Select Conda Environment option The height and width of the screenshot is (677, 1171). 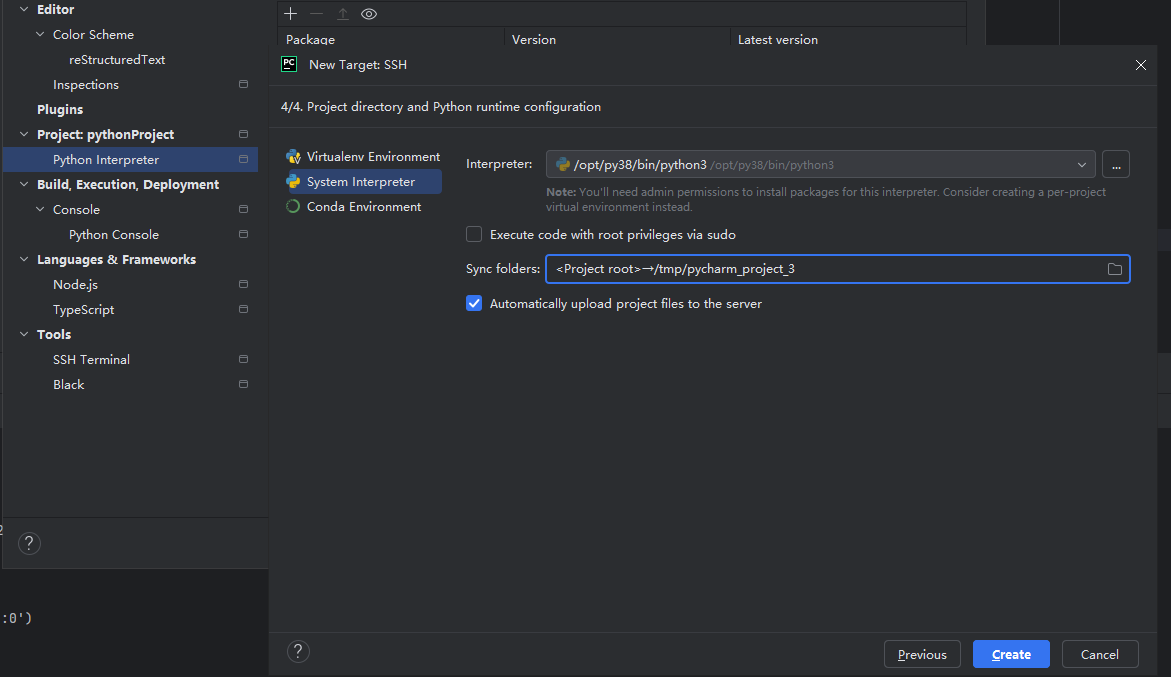coord(364,207)
